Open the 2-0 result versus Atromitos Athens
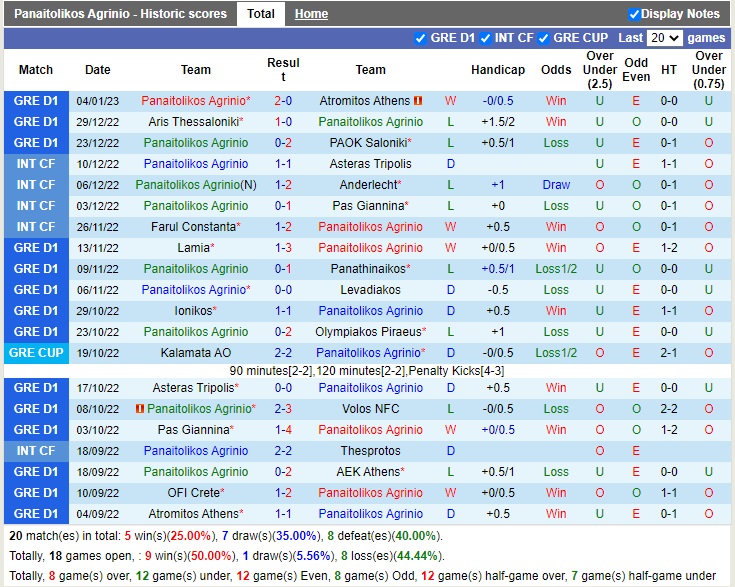 tap(283, 101)
